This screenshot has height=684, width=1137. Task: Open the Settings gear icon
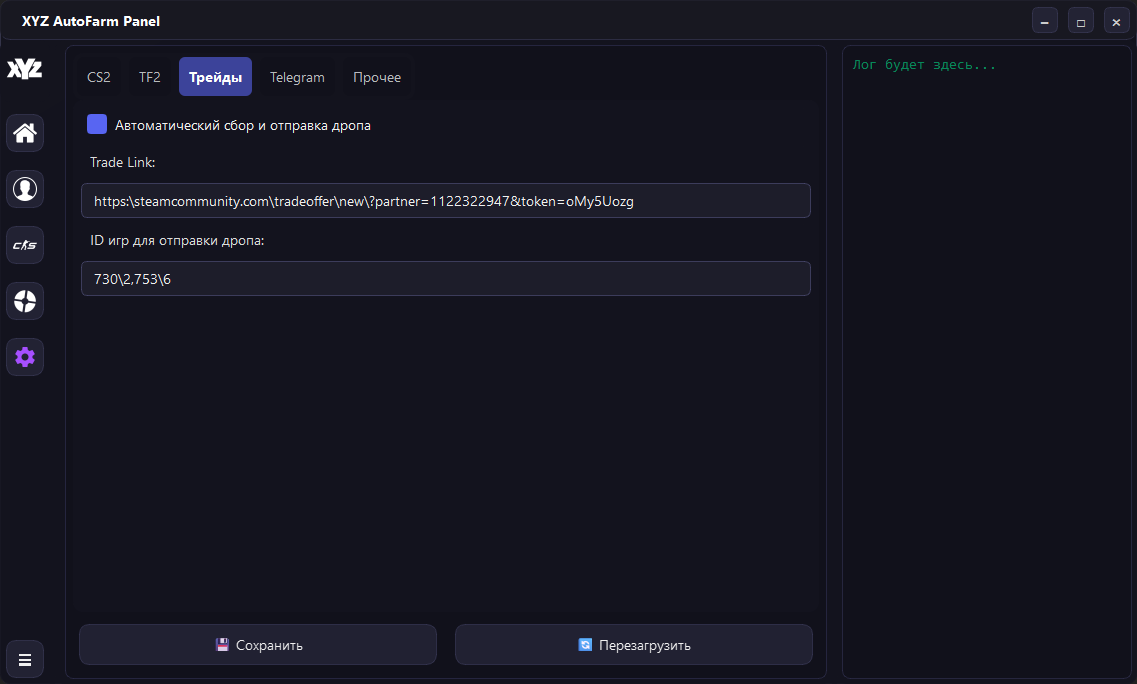click(x=25, y=357)
